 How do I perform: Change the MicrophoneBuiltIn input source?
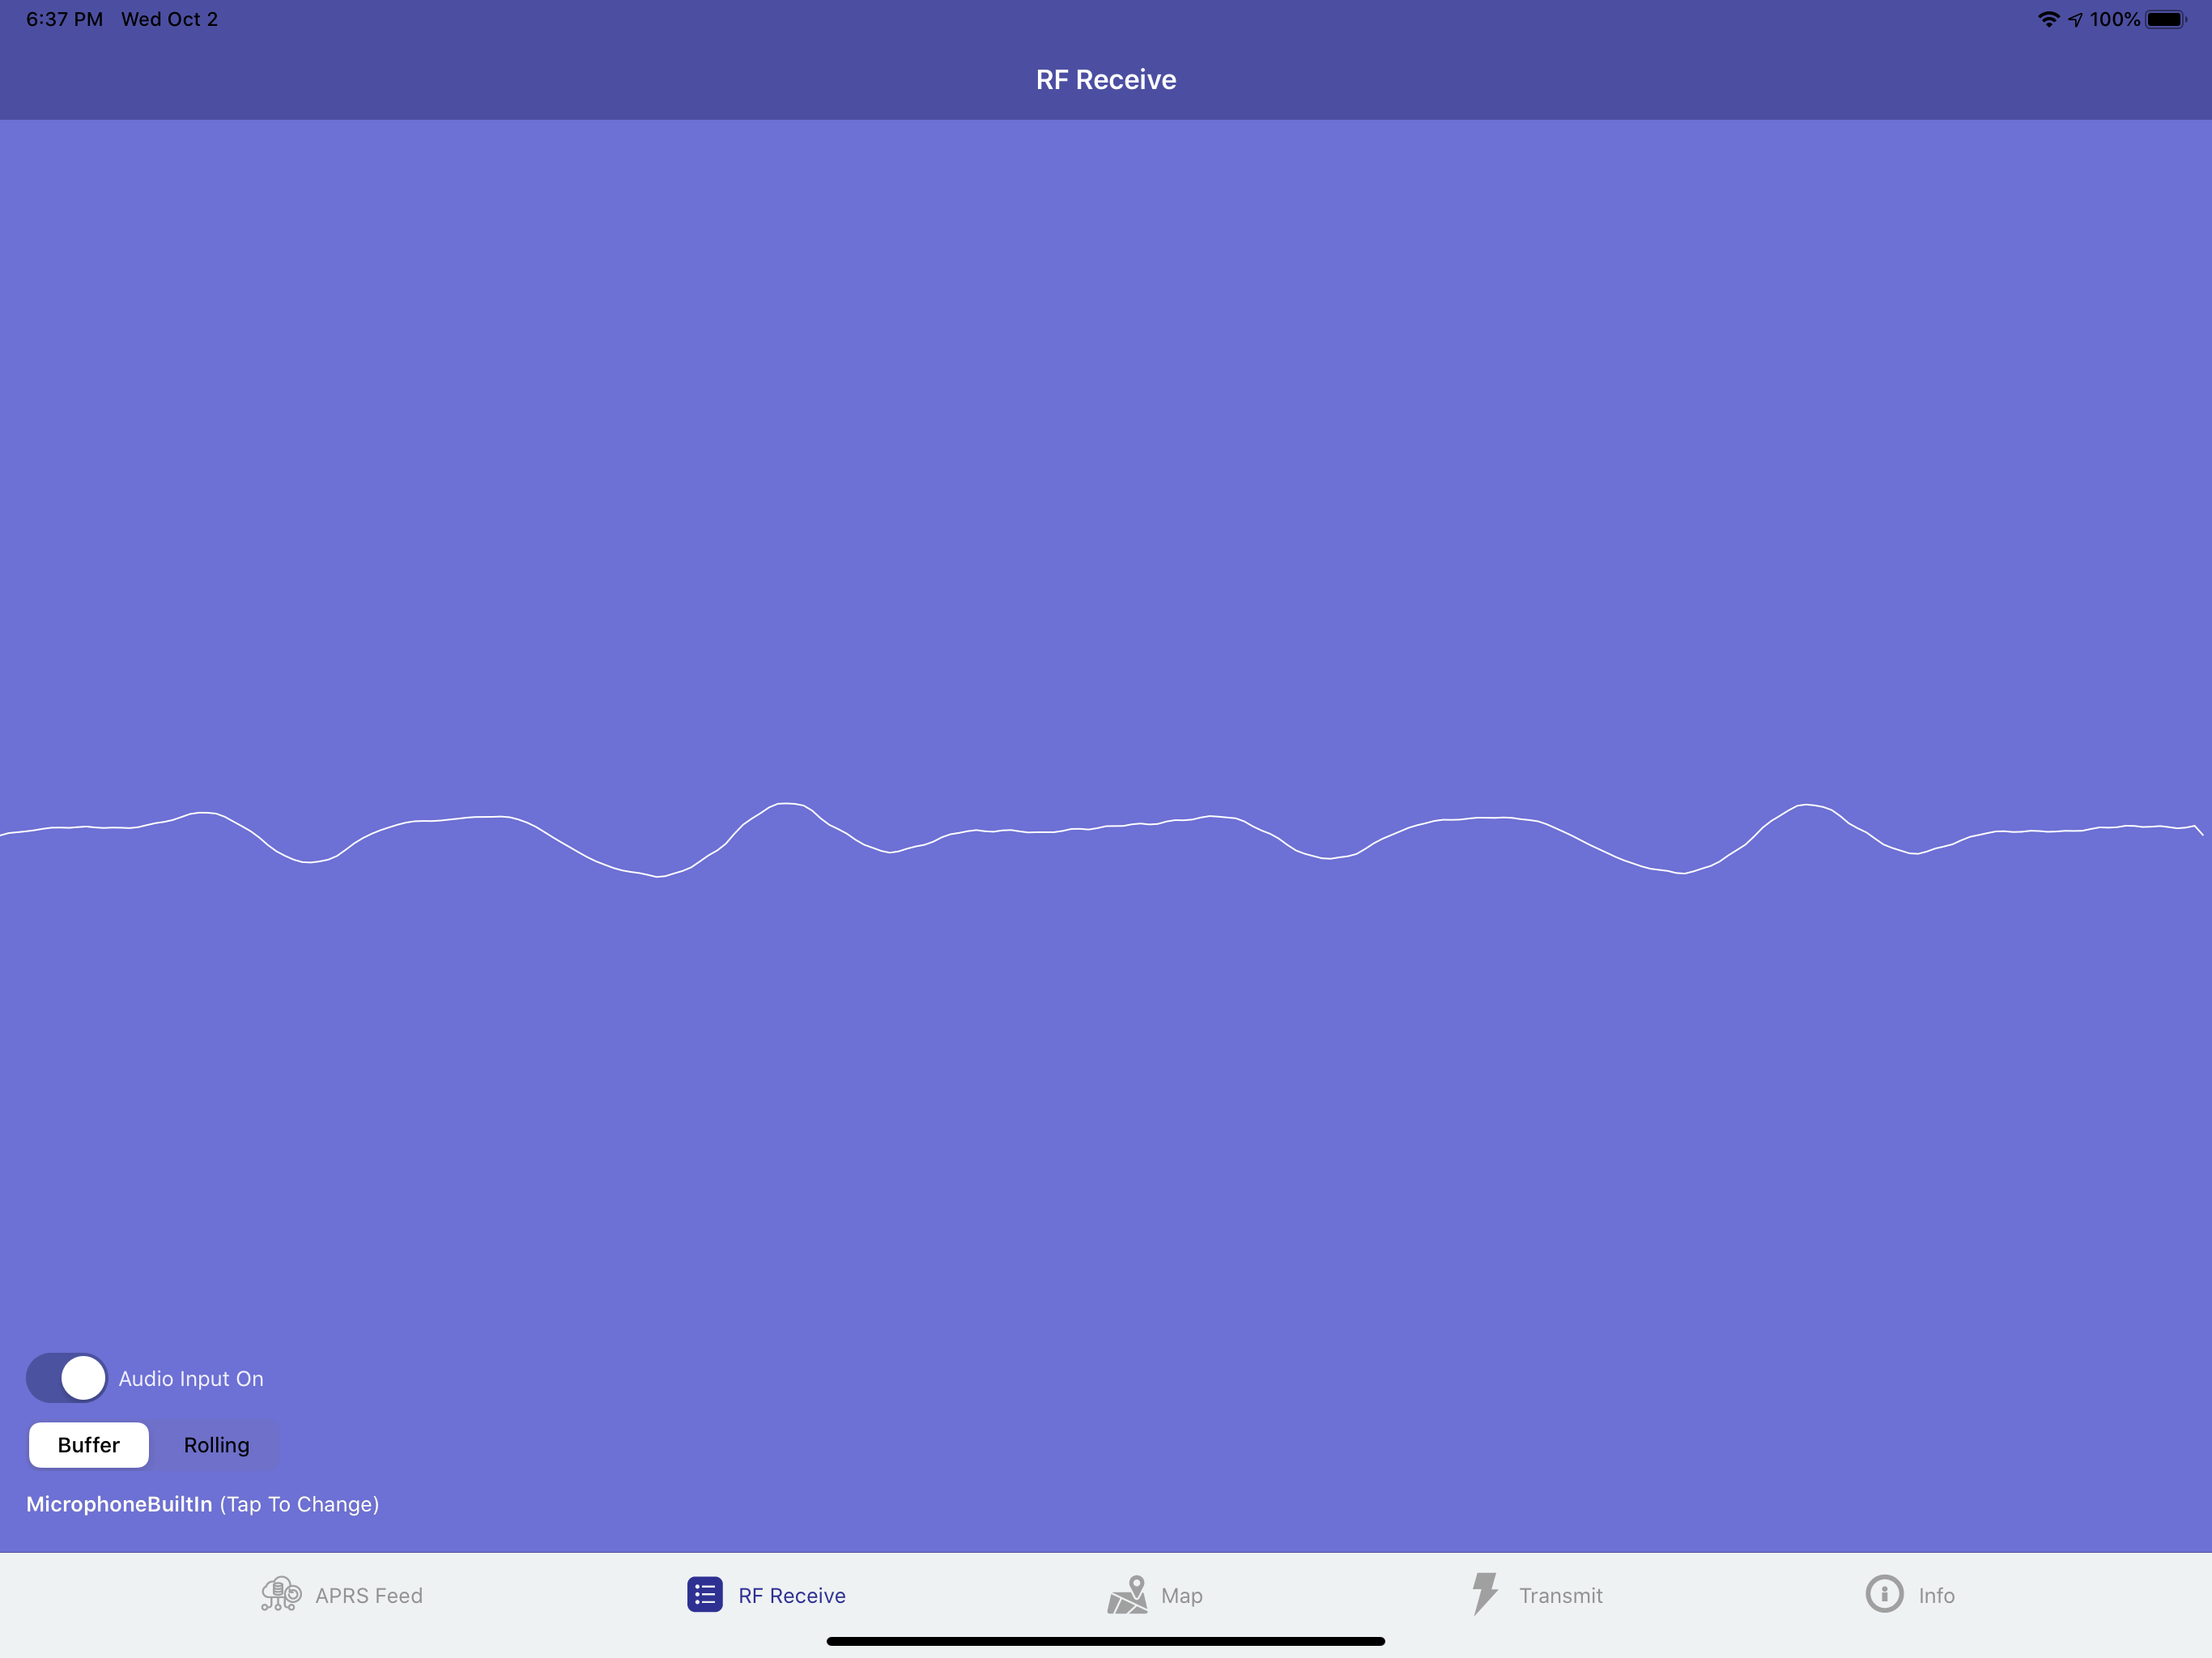pyautogui.click(x=119, y=1504)
